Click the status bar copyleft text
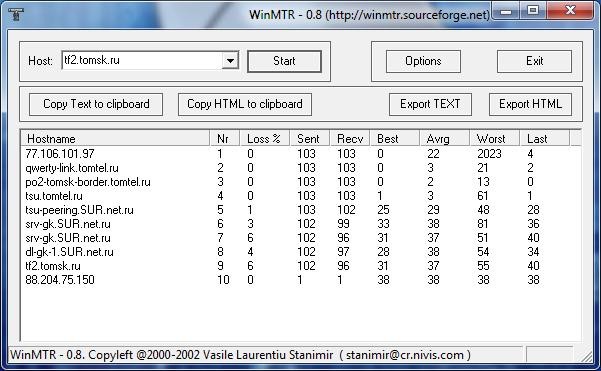Image resolution: width=601 pixels, height=371 pixels. [x=240, y=355]
